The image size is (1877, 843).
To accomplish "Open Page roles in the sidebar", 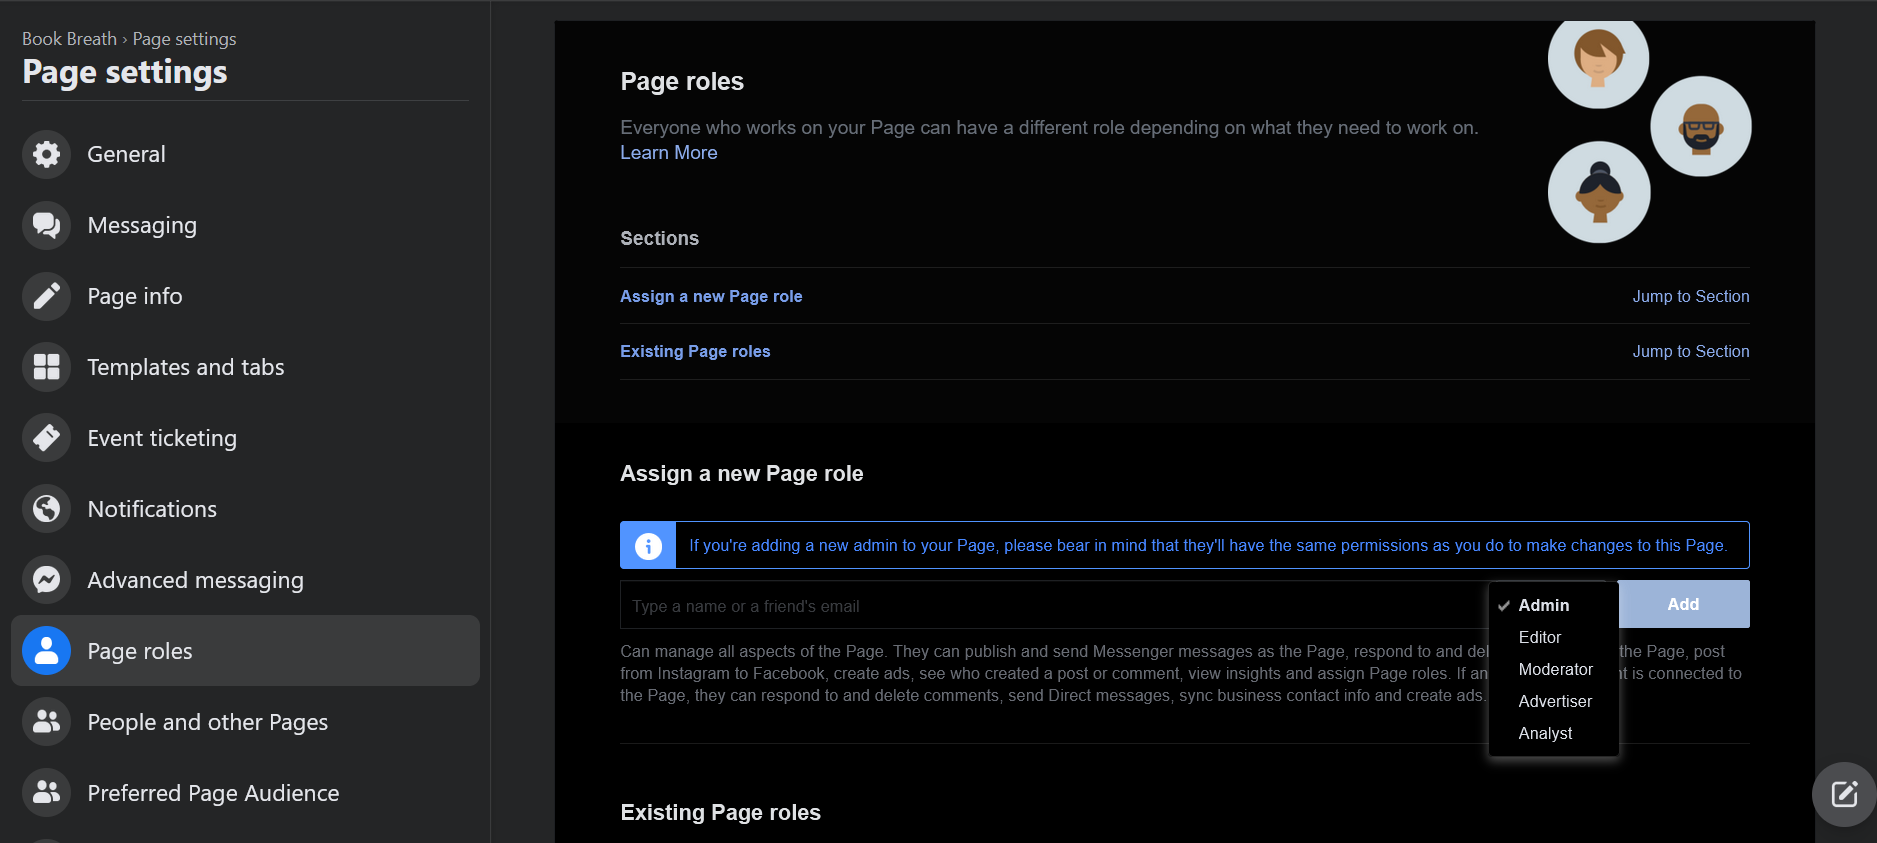I will coord(140,651).
